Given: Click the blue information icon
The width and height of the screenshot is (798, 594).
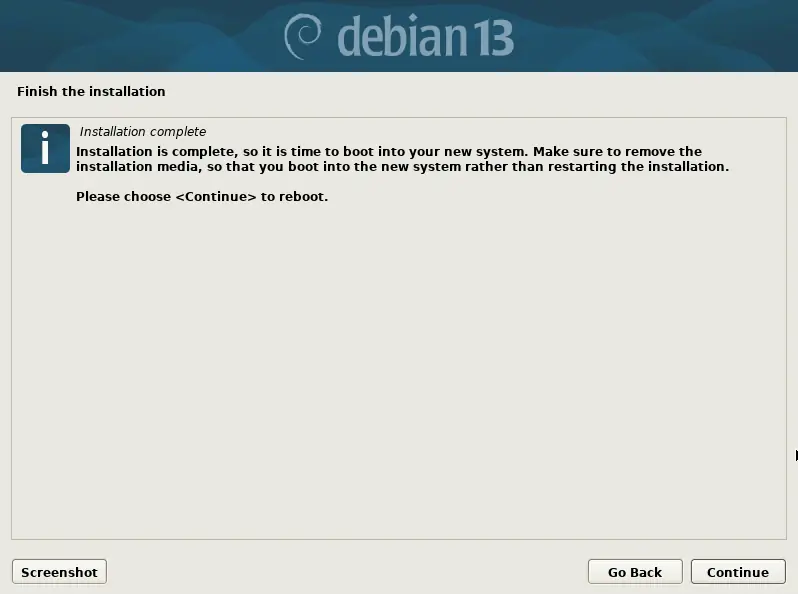Looking at the screenshot, I should 45,149.
